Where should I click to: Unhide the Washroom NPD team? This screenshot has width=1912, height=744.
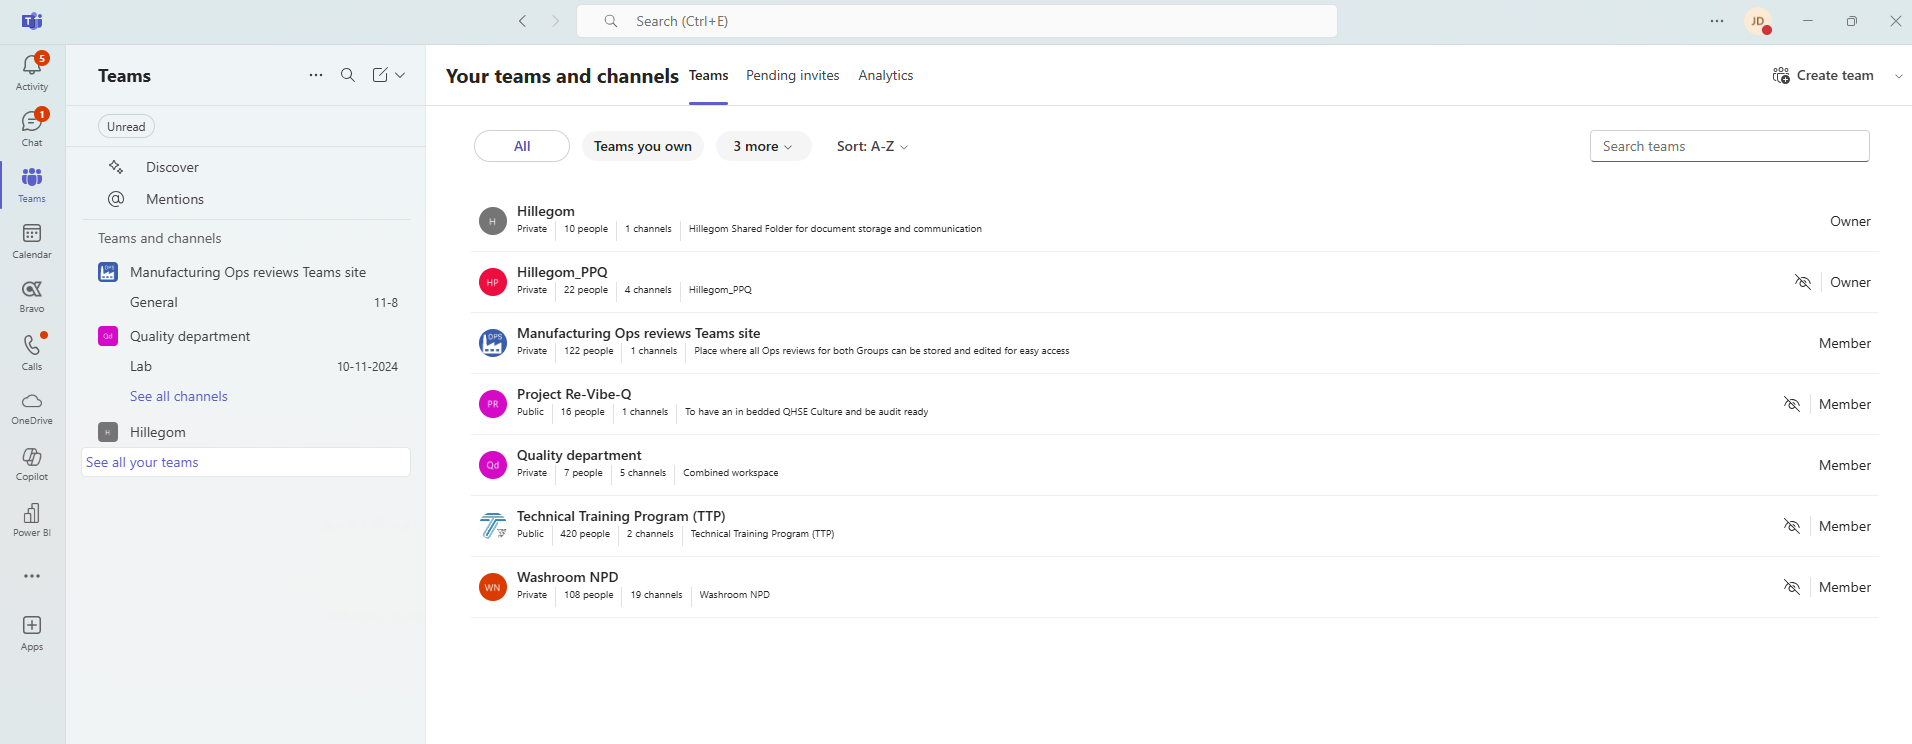[1792, 587]
